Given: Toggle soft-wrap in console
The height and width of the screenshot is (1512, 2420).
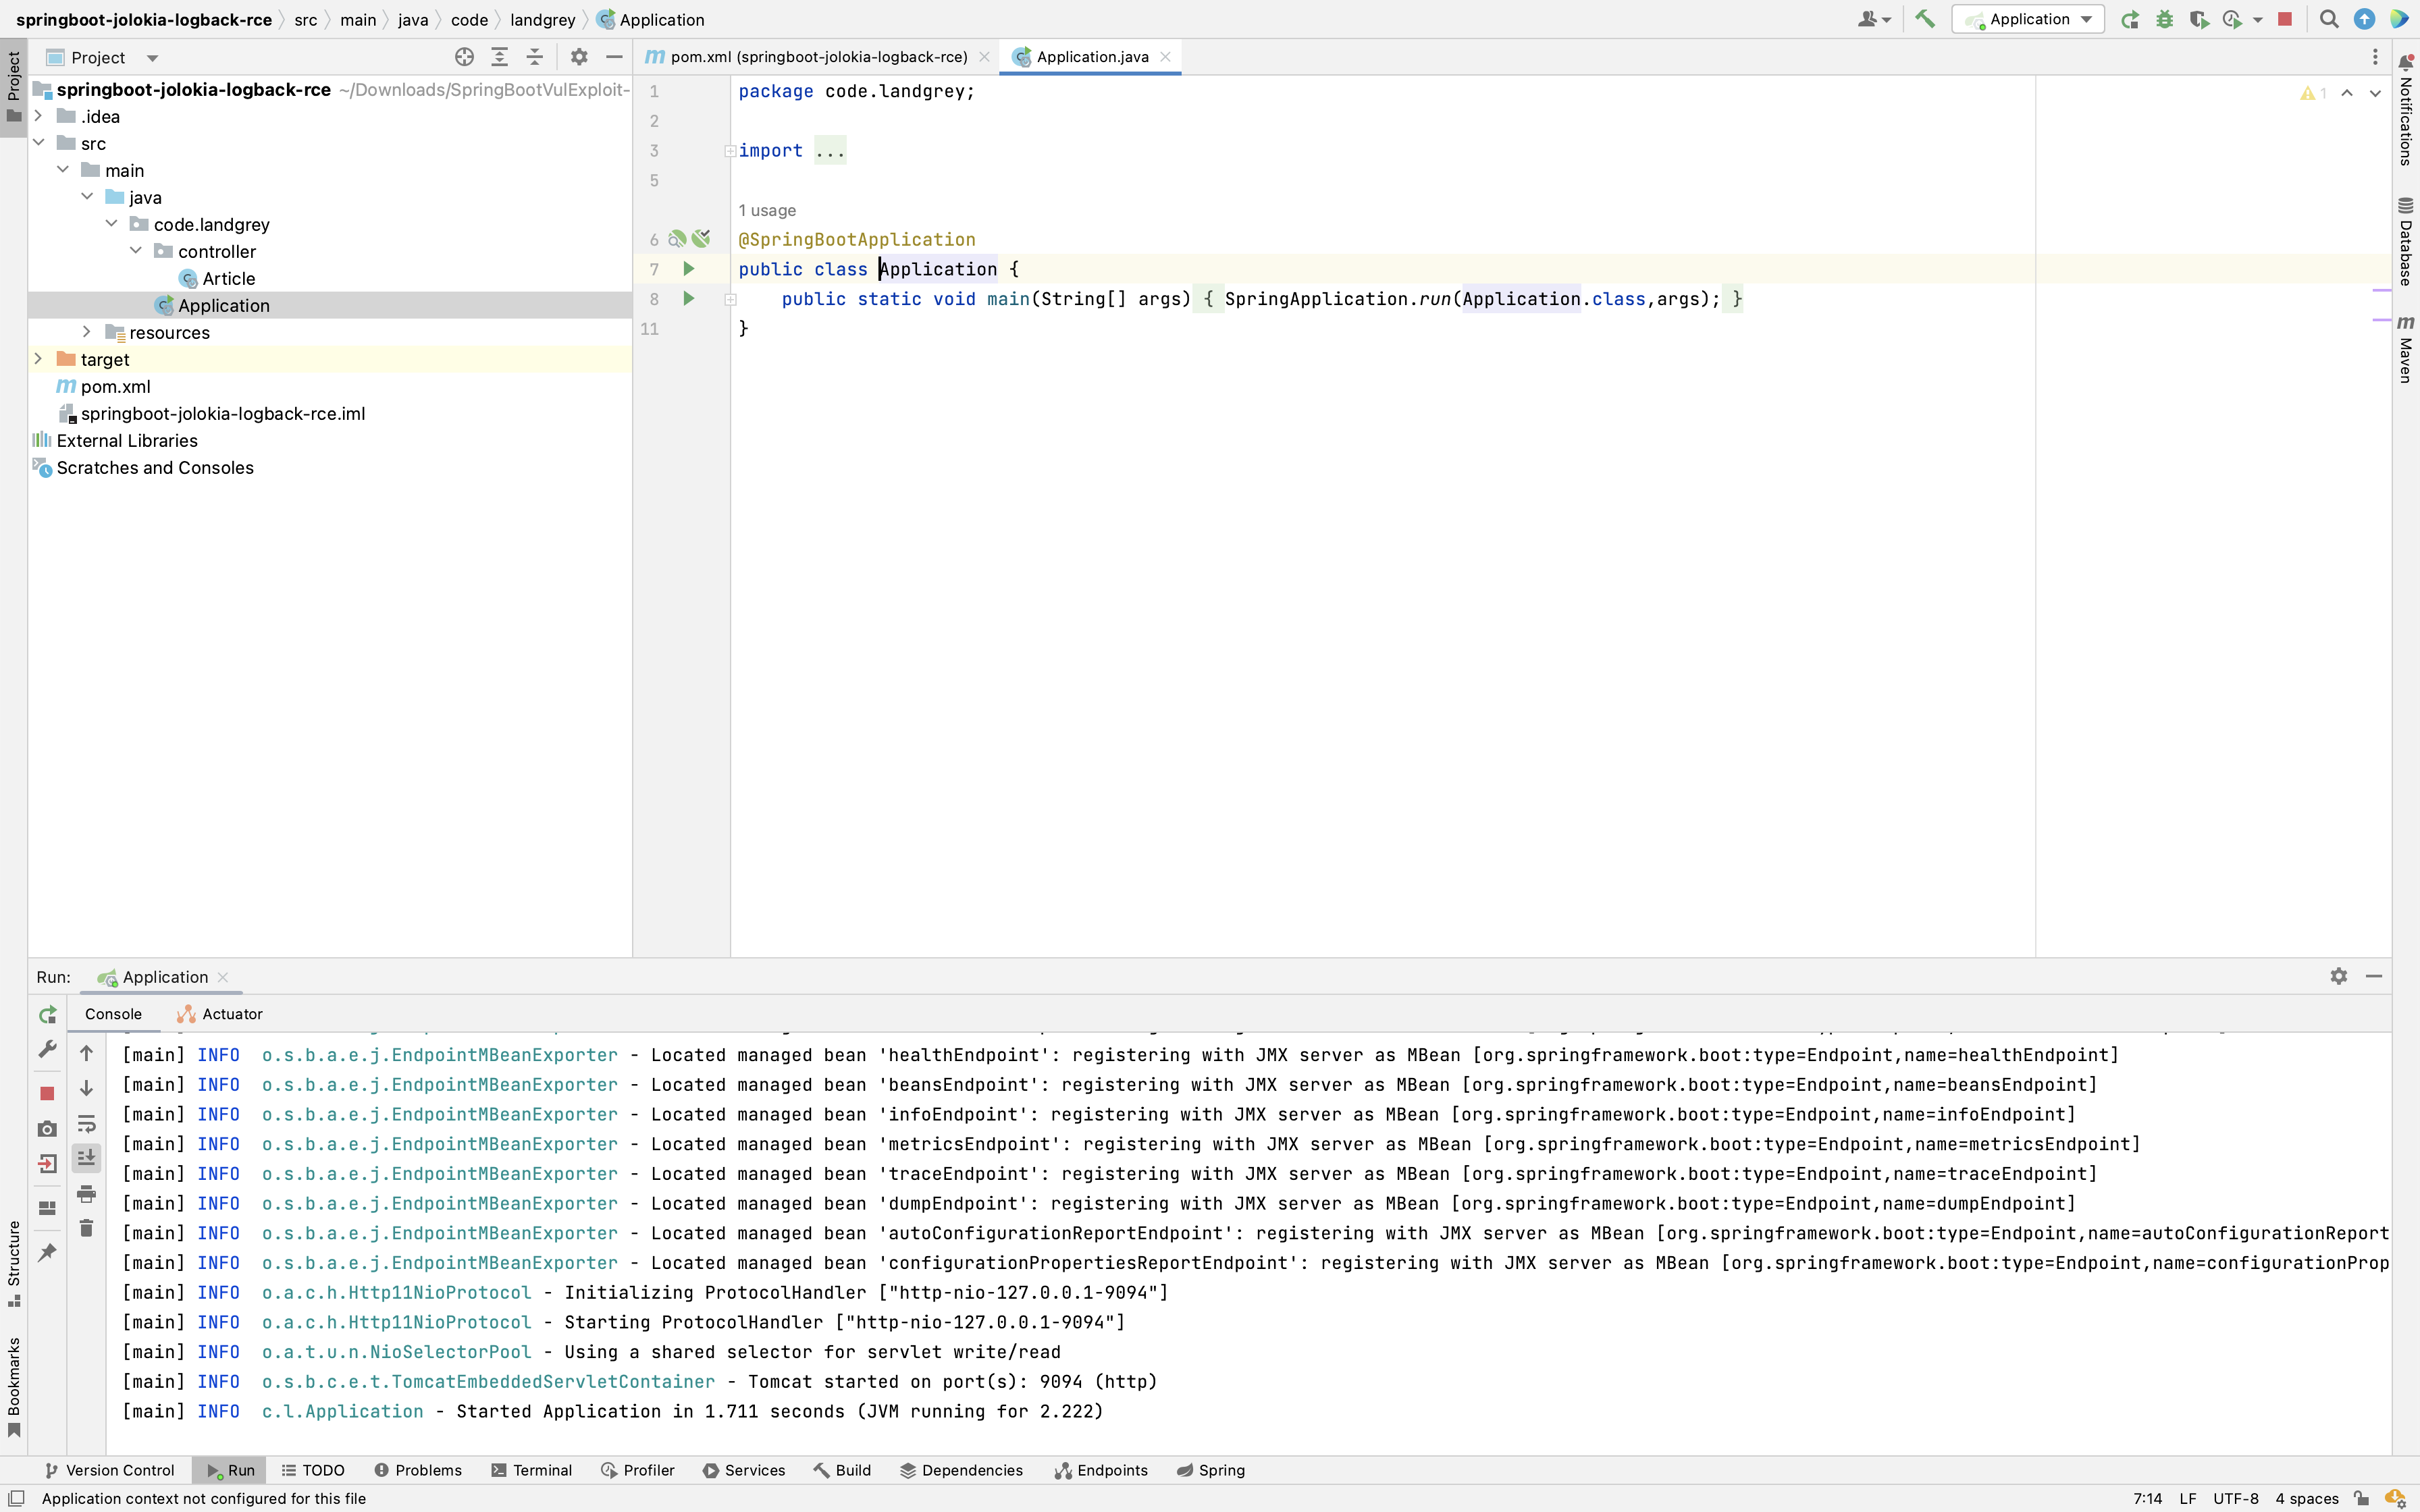Looking at the screenshot, I should click(x=86, y=1123).
